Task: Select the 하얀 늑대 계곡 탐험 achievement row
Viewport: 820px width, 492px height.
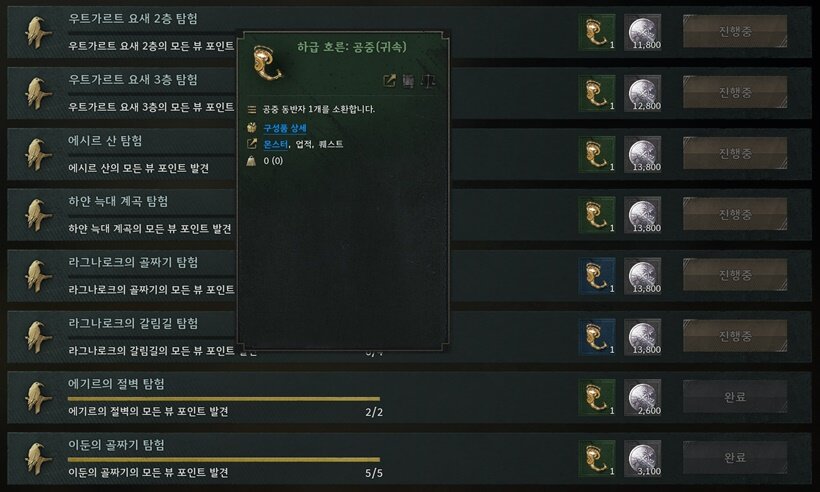Action: [409, 215]
